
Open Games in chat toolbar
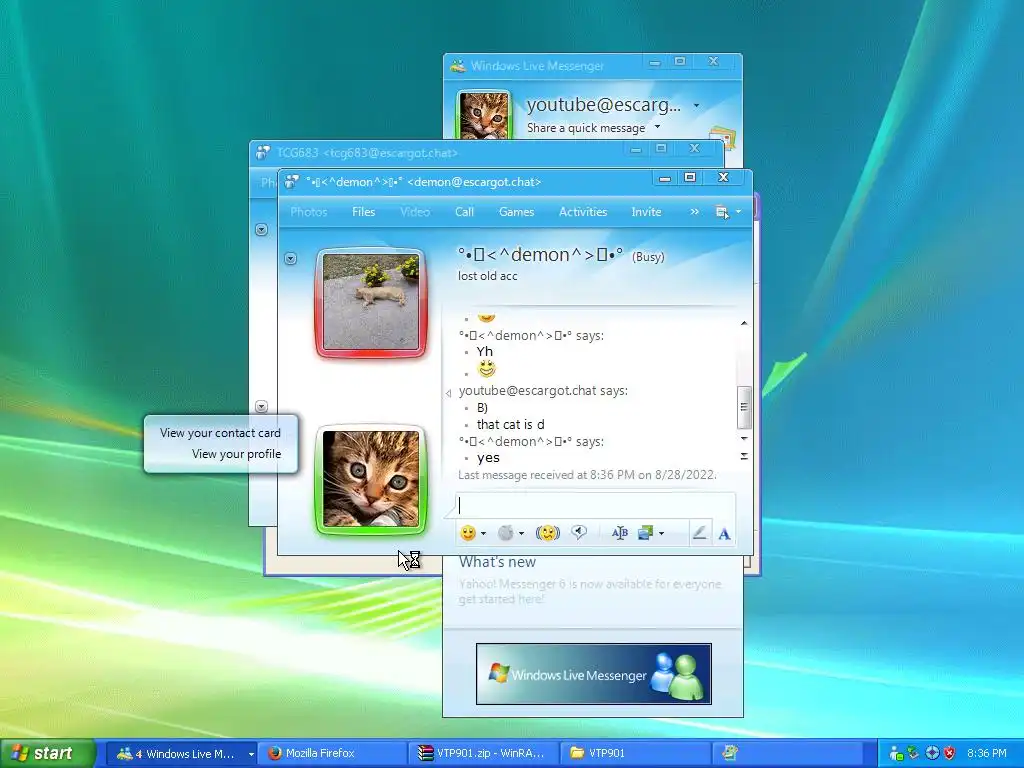click(x=517, y=212)
